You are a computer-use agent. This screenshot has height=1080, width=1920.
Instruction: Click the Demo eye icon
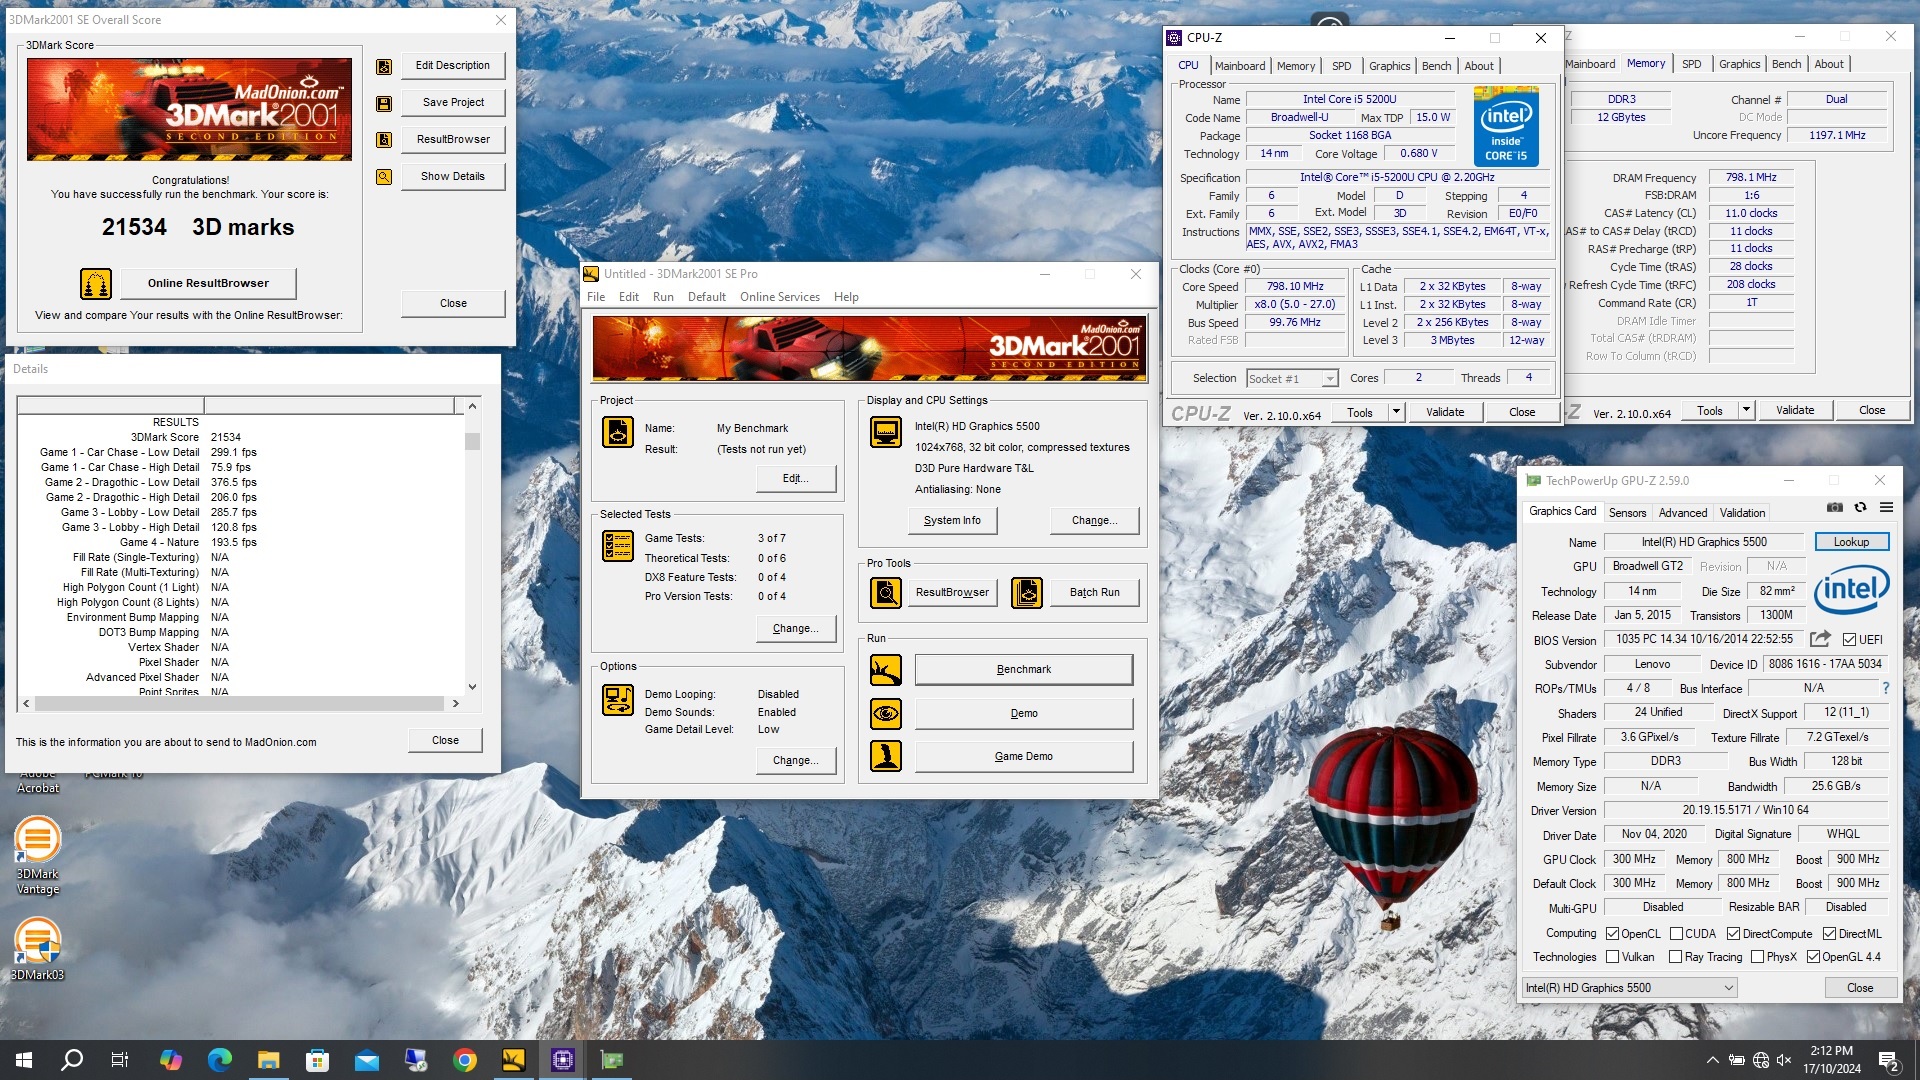click(x=886, y=714)
